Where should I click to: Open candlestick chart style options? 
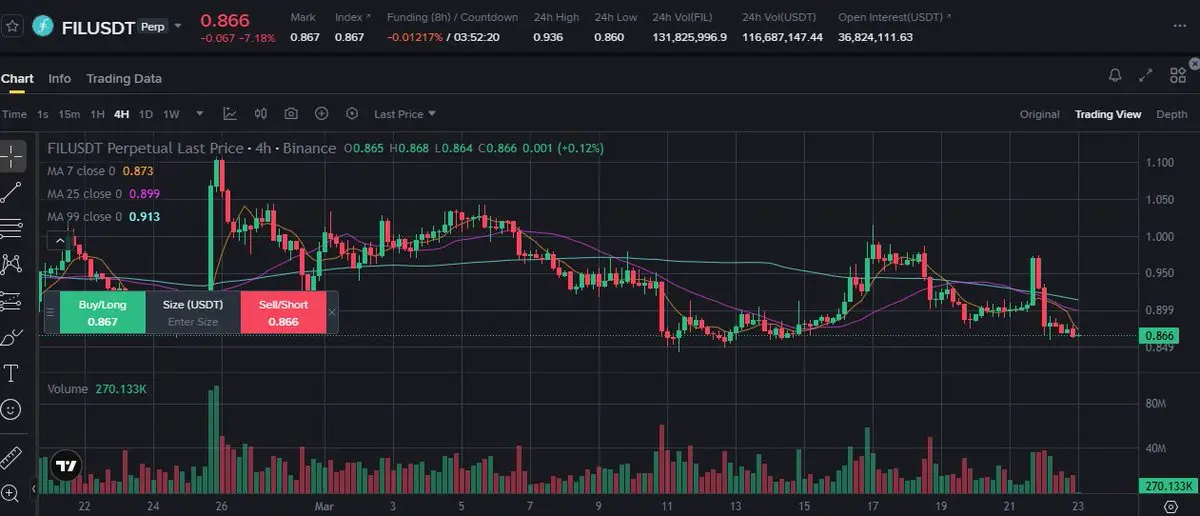tap(261, 114)
